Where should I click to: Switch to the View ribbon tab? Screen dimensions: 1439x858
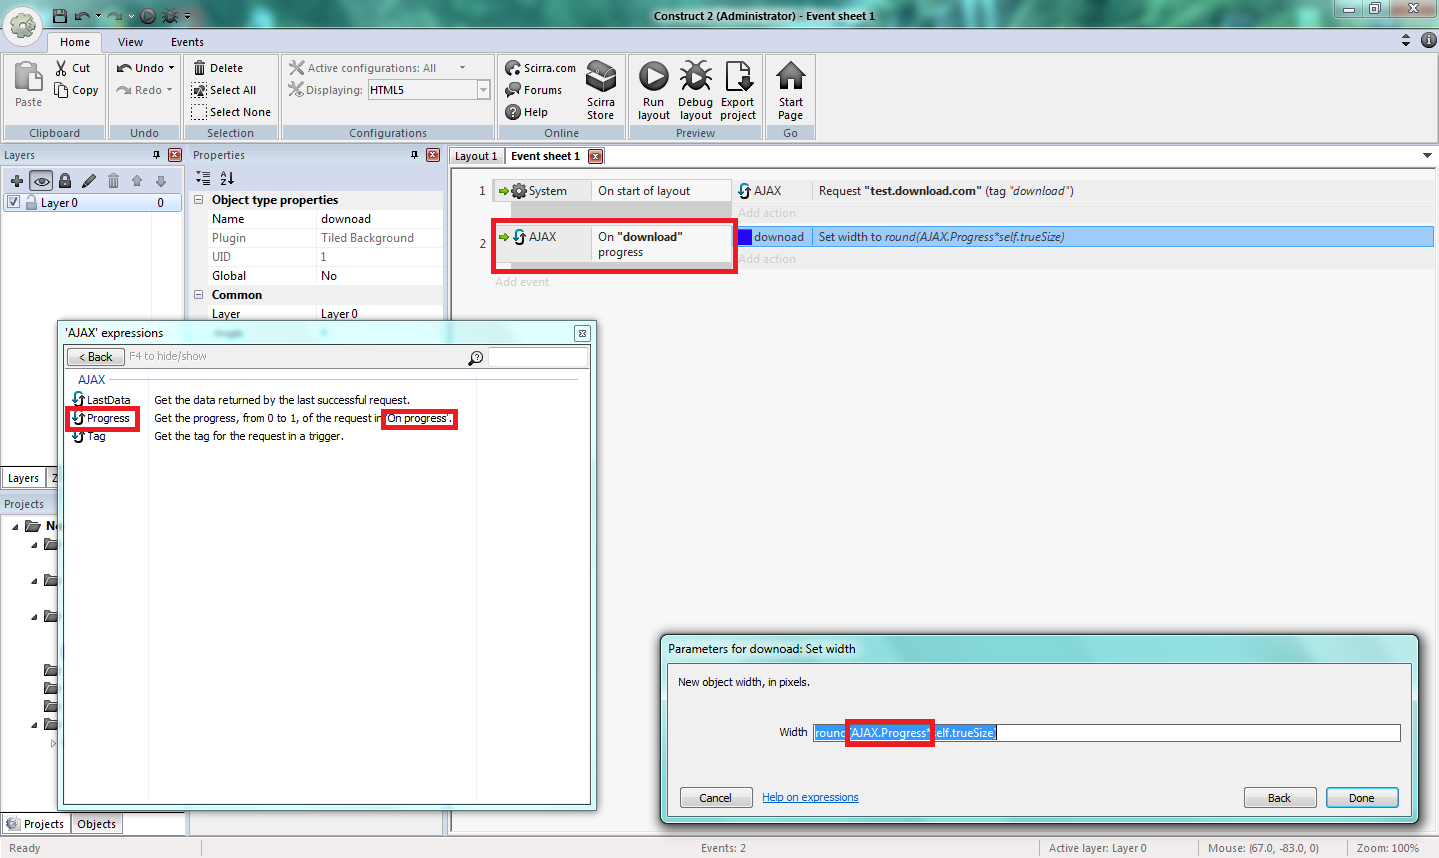point(130,42)
